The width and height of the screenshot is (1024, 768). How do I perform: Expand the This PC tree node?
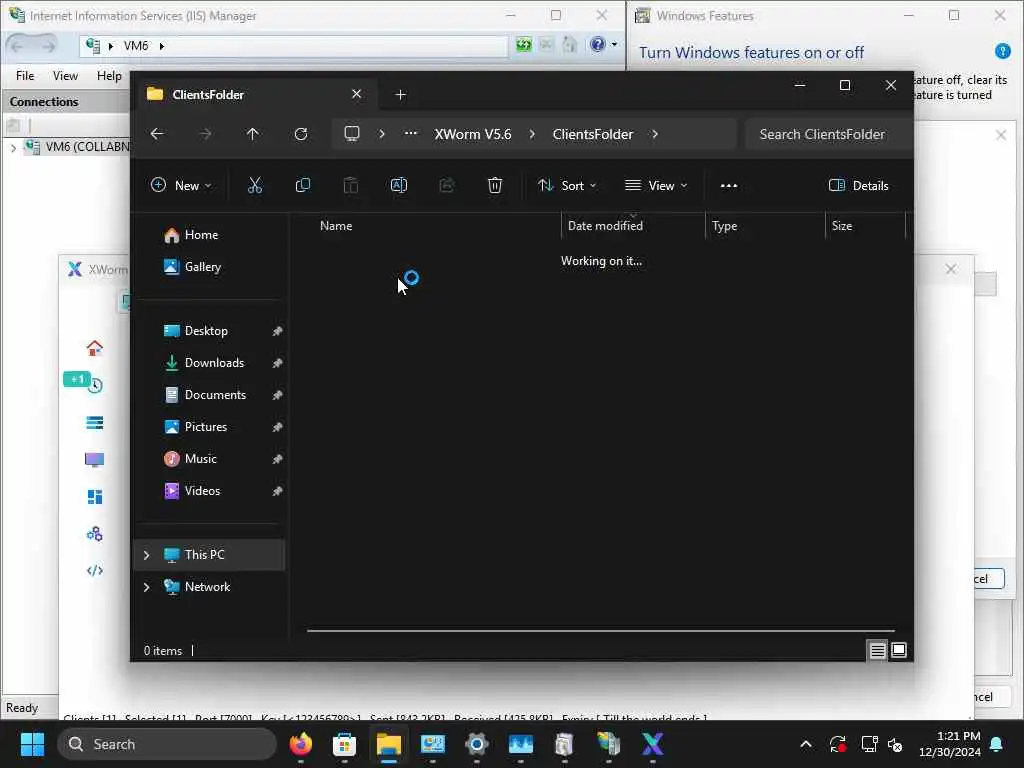tap(146, 555)
